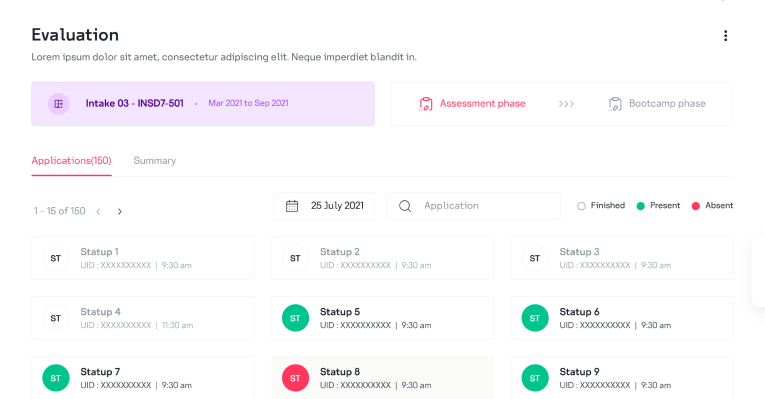Open the three-dot more options menu
Screen dimensions: 765x399
tap(725, 36)
